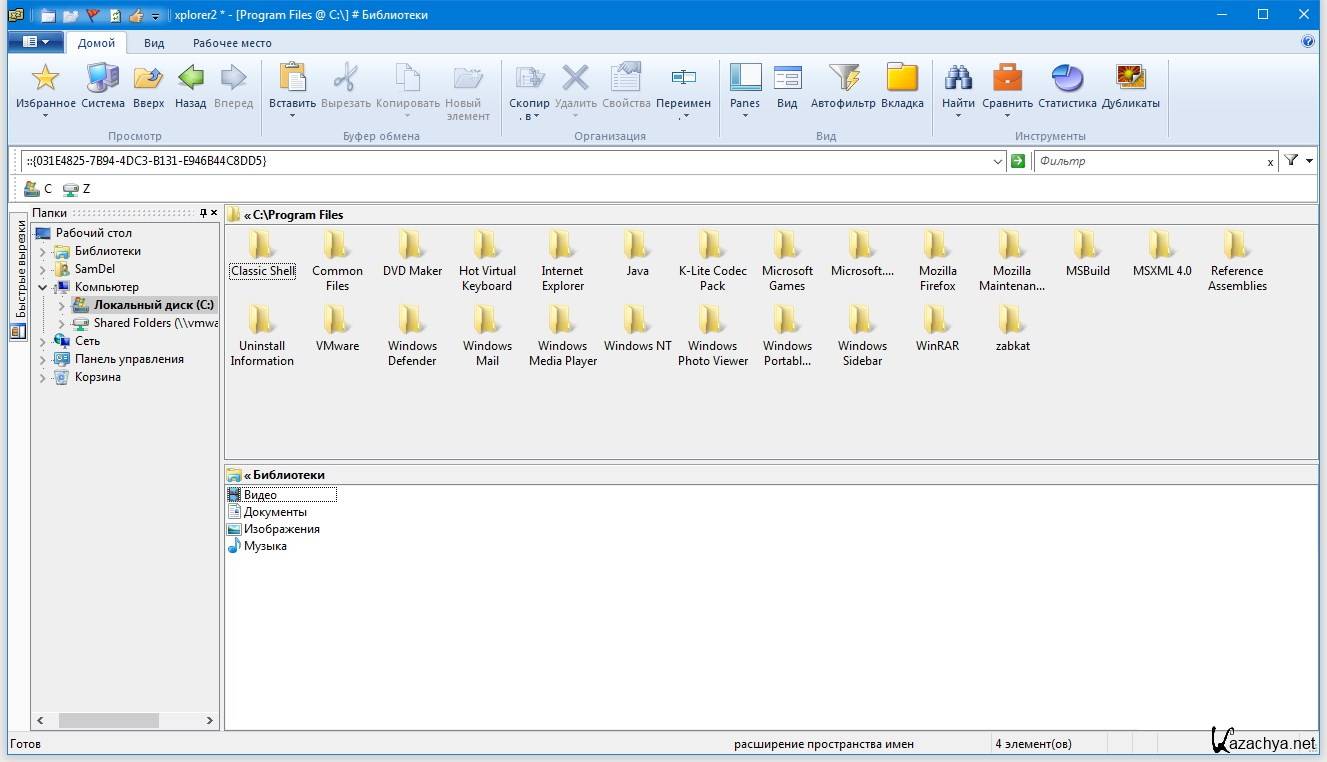This screenshot has height=762, width=1327.
Task: Click into the Фильтр input field
Action: pos(1148,161)
